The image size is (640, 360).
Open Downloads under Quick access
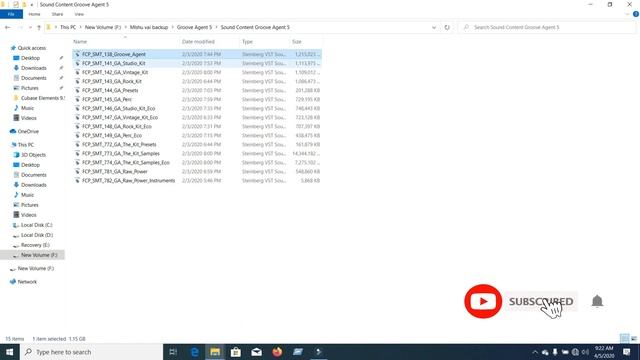coord(33,68)
